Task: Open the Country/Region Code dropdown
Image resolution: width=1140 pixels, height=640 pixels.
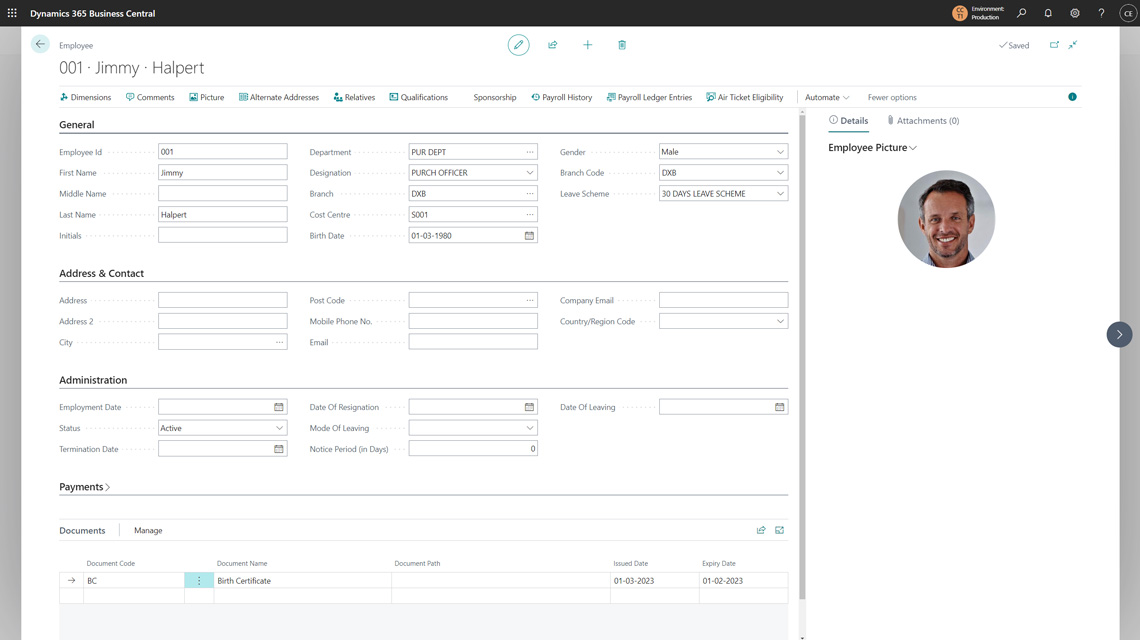Action: [780, 321]
